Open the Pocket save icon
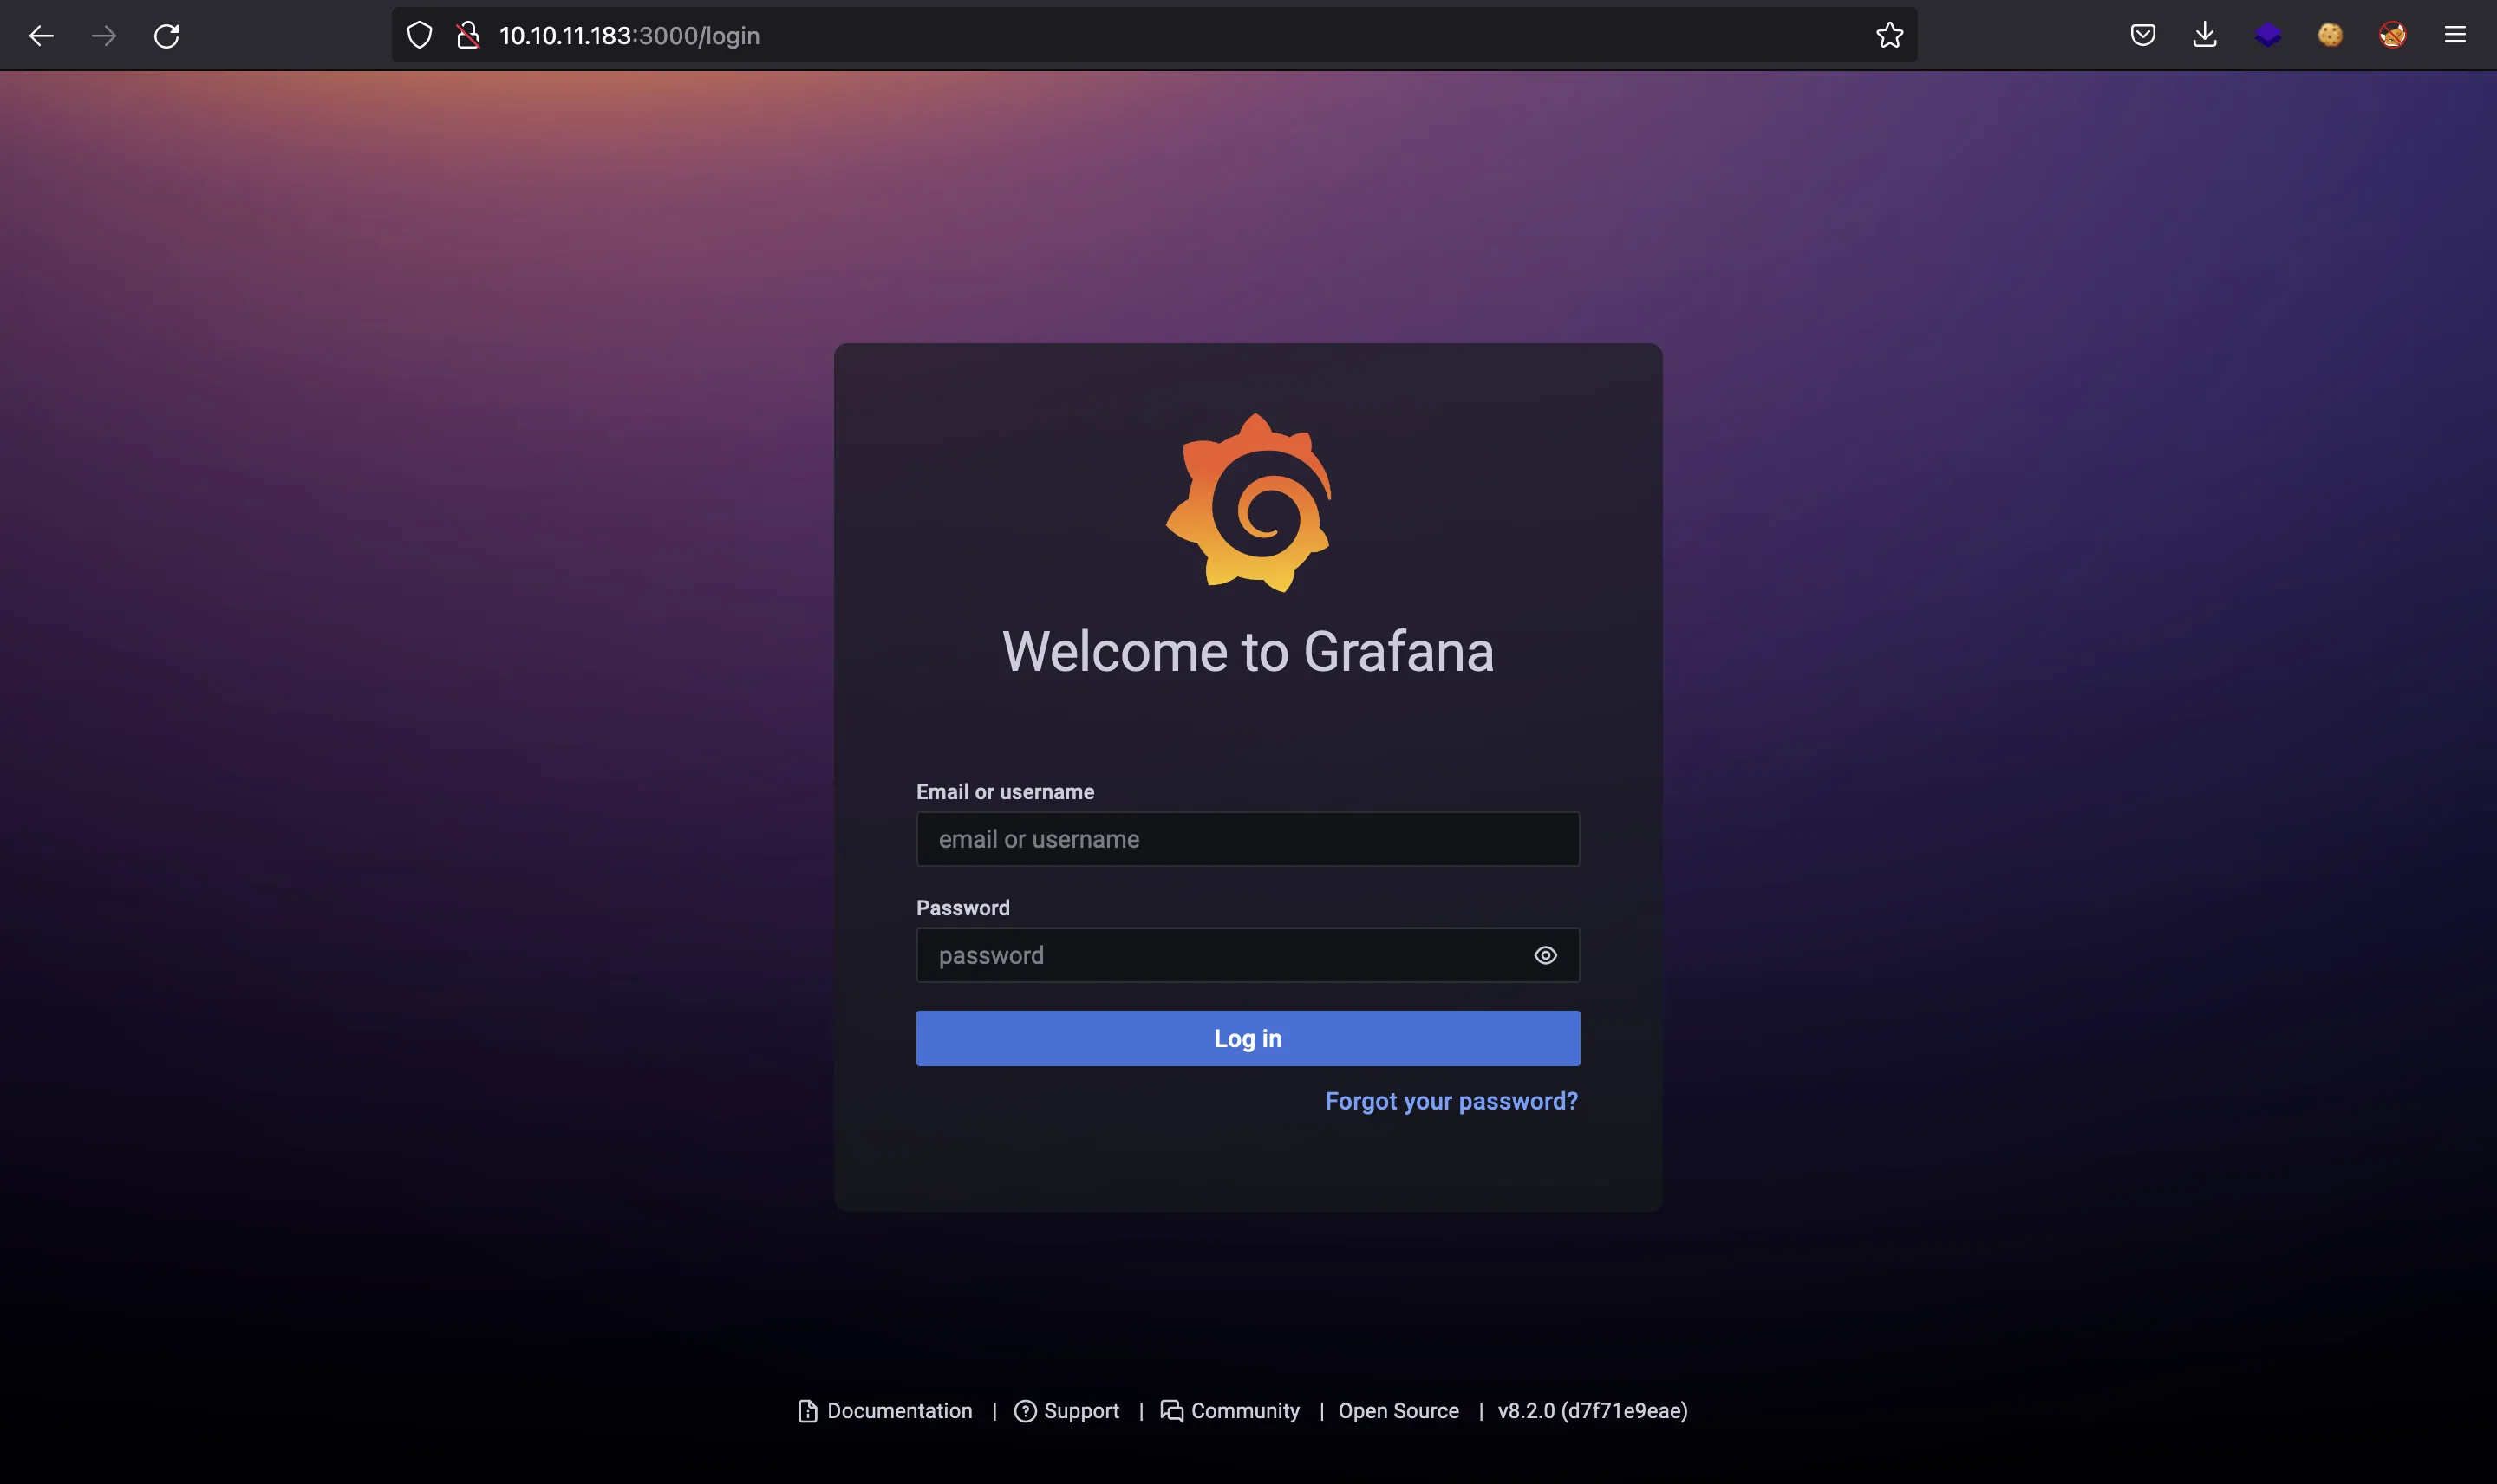 (x=2142, y=35)
